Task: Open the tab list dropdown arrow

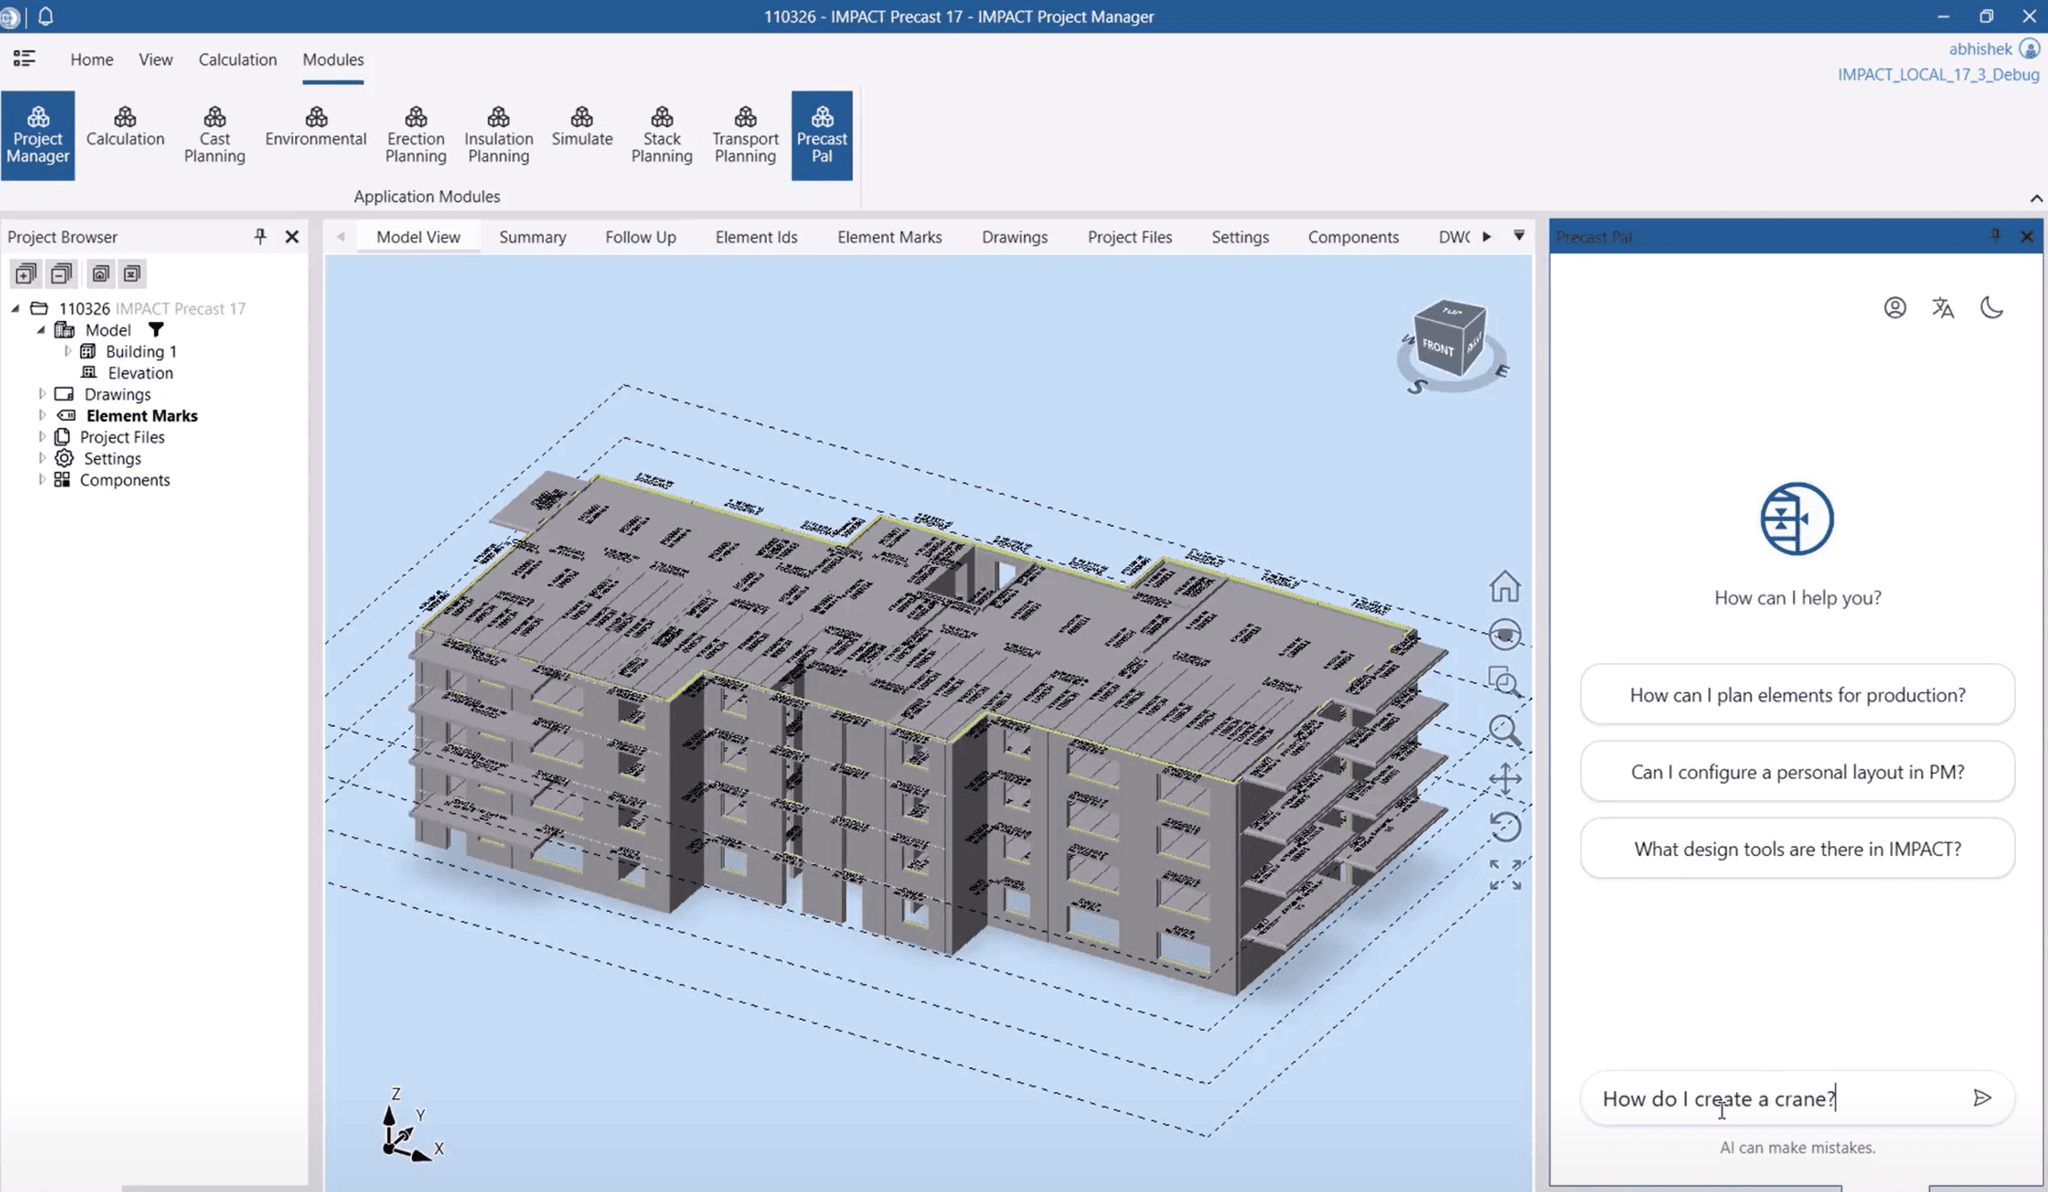Action: pos(1519,236)
